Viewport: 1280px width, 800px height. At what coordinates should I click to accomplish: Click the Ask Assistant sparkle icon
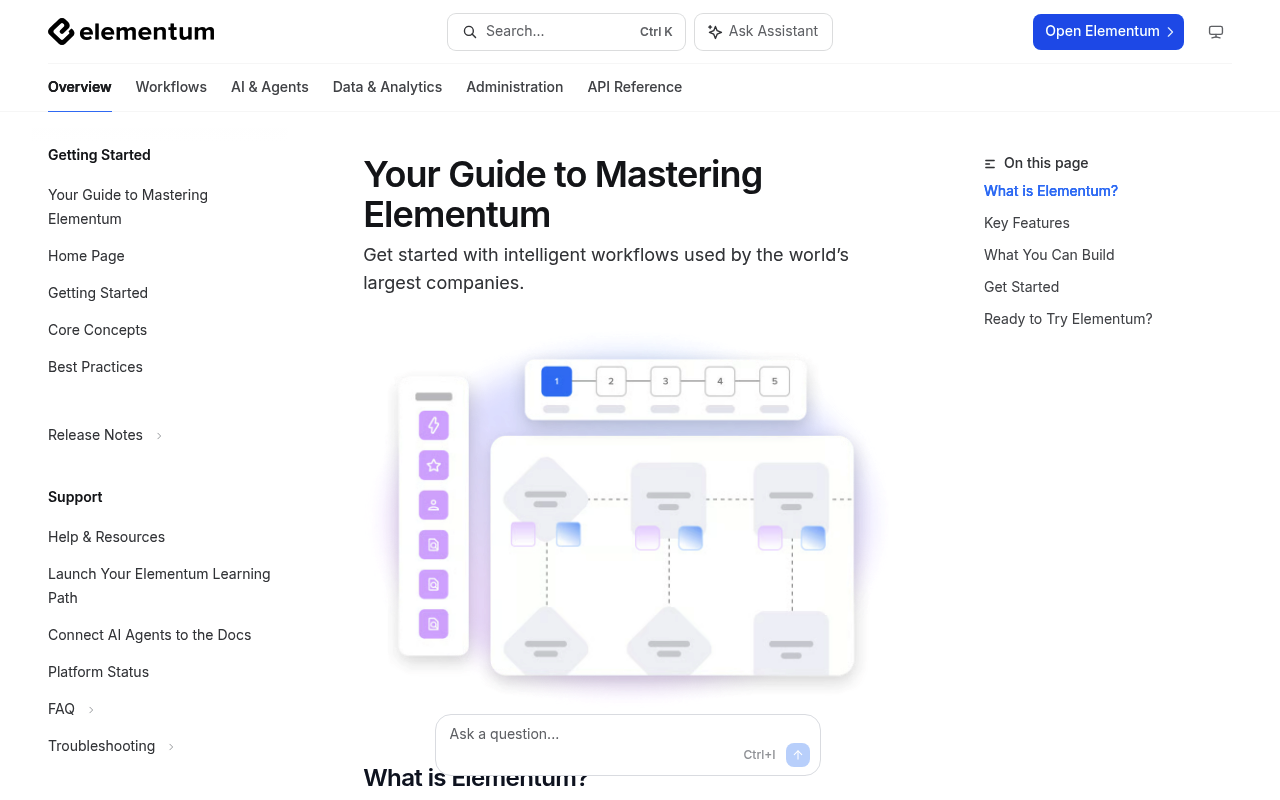pos(715,32)
